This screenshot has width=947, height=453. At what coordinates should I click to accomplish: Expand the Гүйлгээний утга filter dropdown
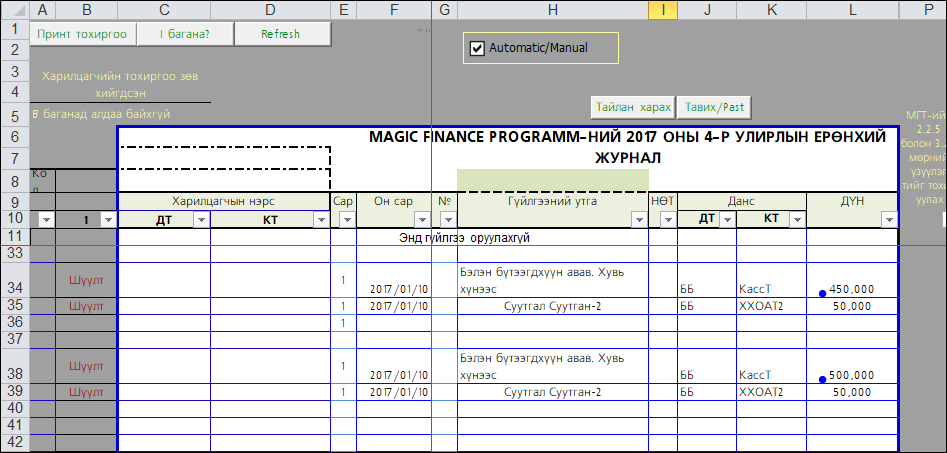pyautogui.click(x=638, y=220)
